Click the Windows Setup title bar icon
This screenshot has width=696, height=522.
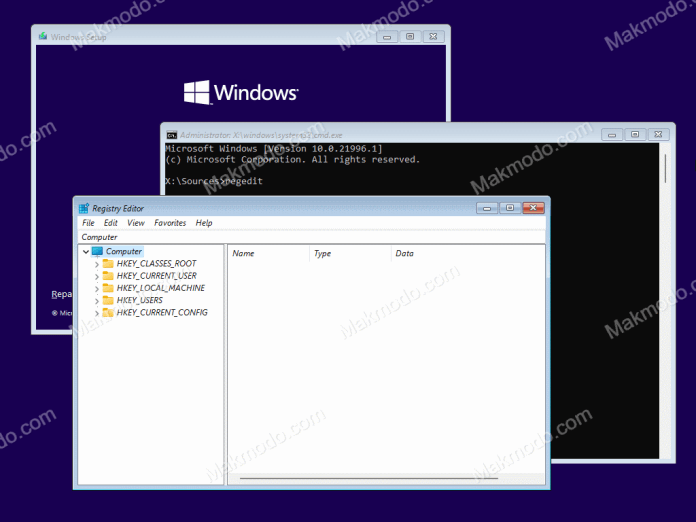pos(43,36)
